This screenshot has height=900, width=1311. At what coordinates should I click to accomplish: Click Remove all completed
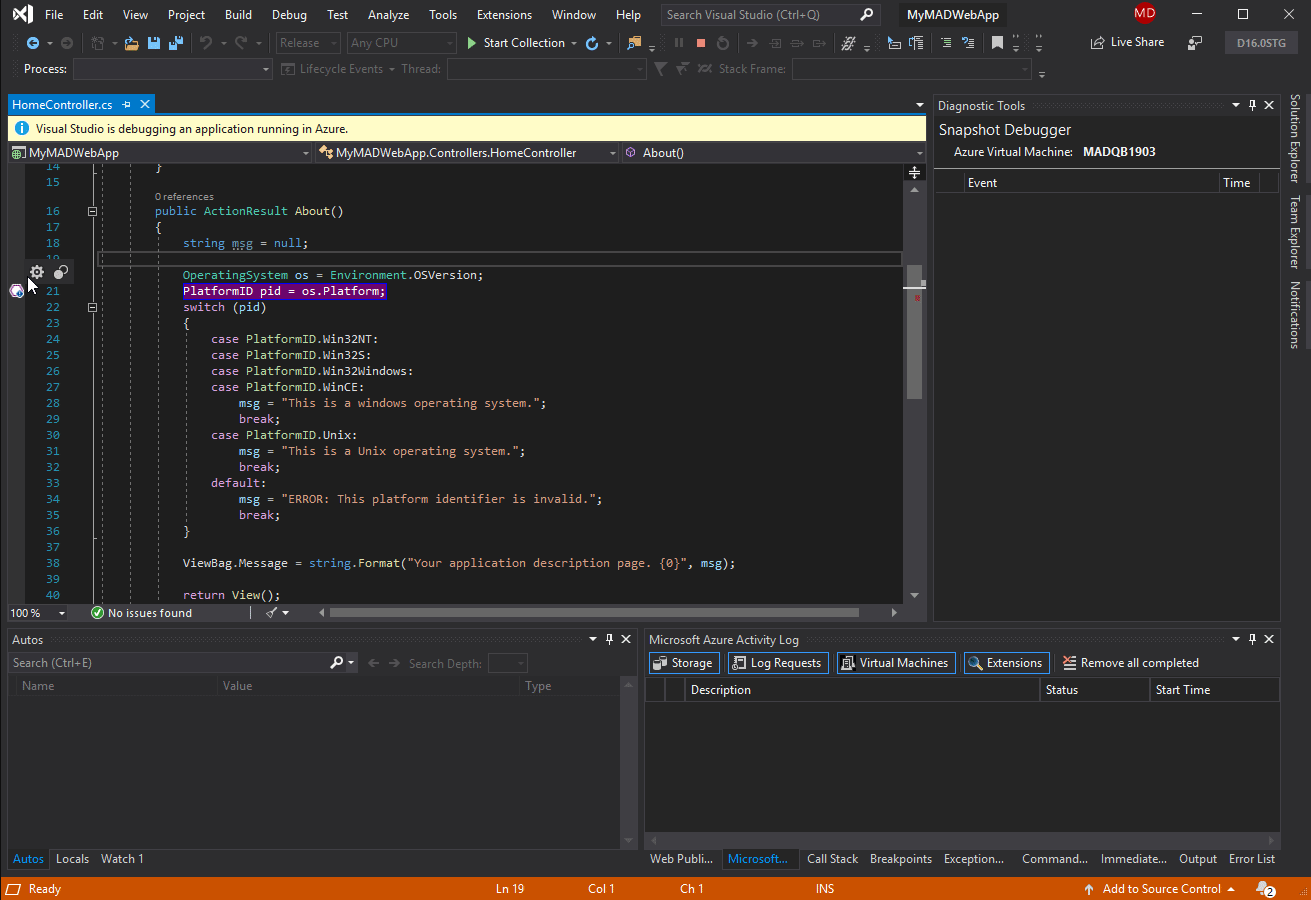click(x=1130, y=663)
